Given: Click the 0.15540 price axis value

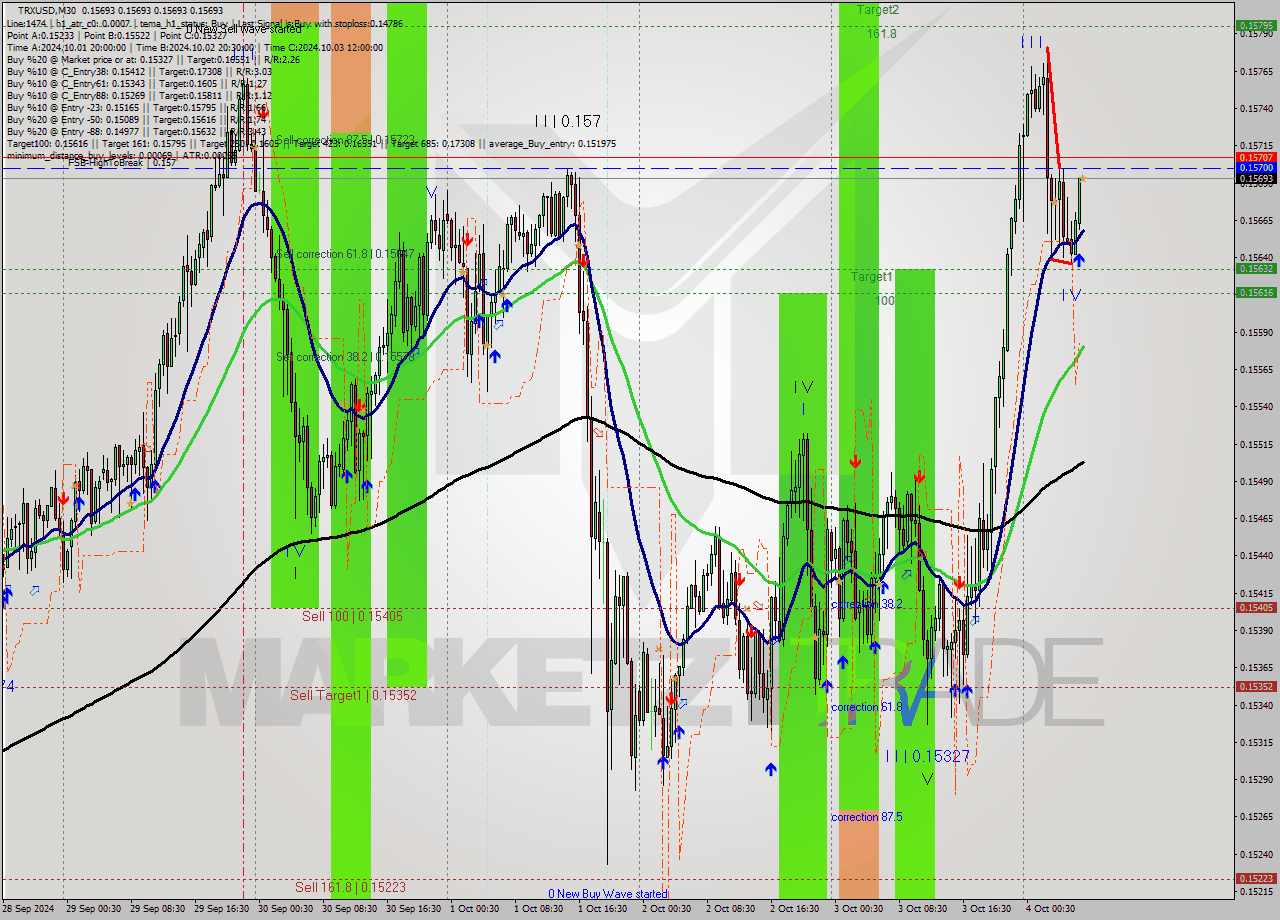Looking at the screenshot, I should [1256, 407].
